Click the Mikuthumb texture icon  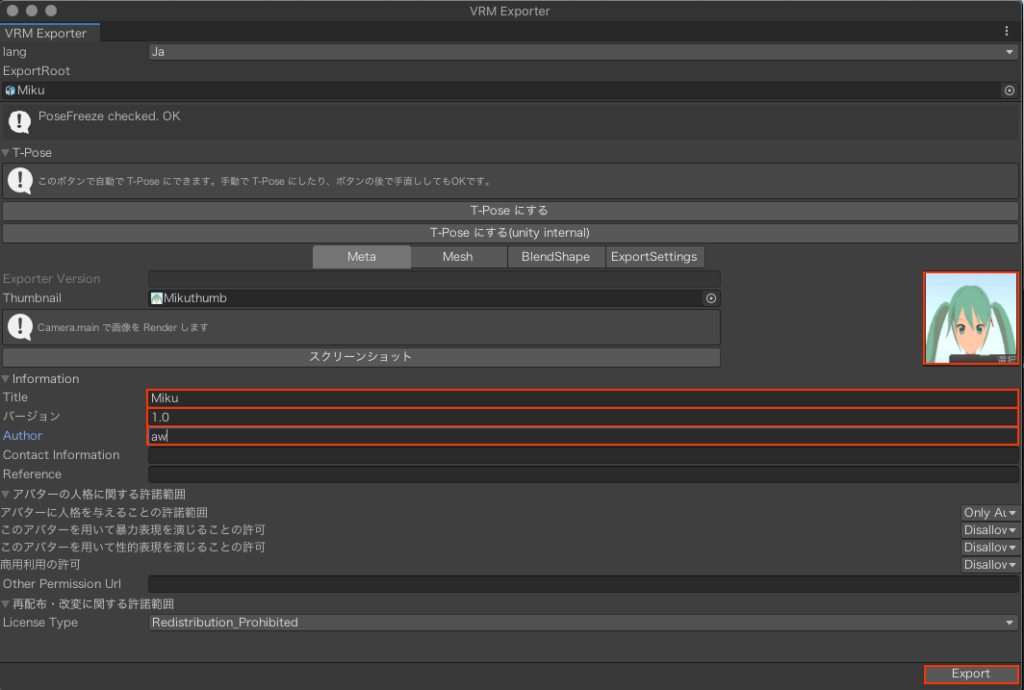tap(157, 298)
